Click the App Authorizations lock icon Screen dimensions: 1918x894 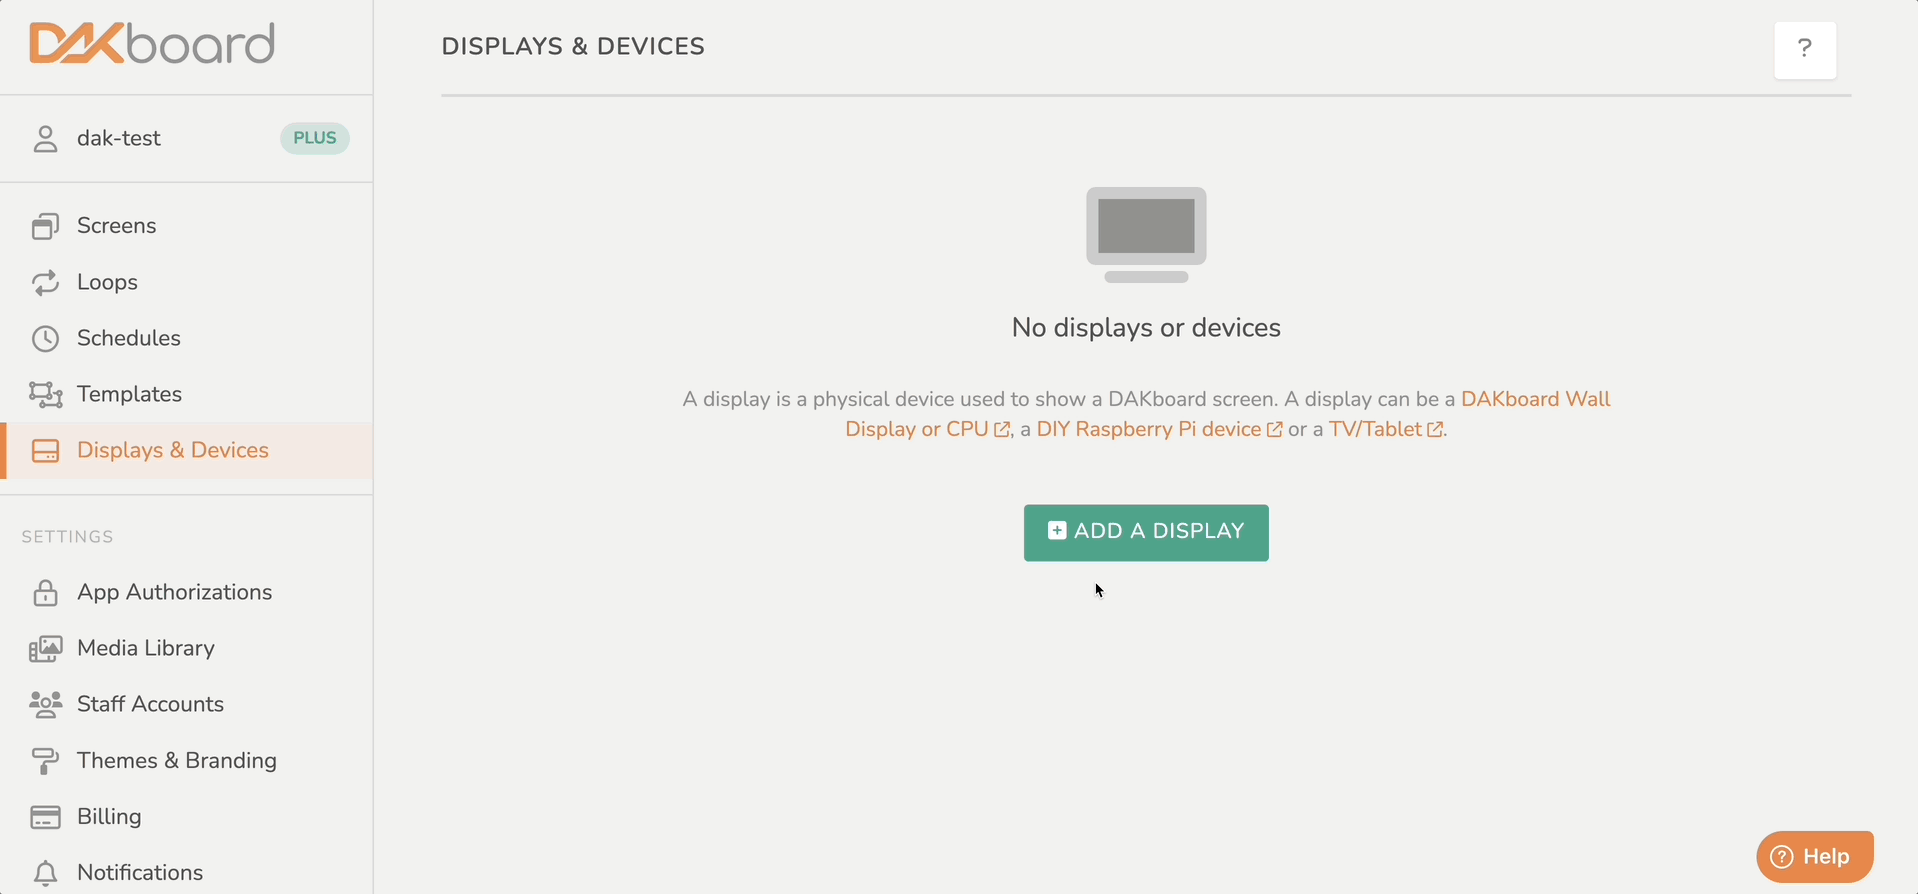(45, 593)
